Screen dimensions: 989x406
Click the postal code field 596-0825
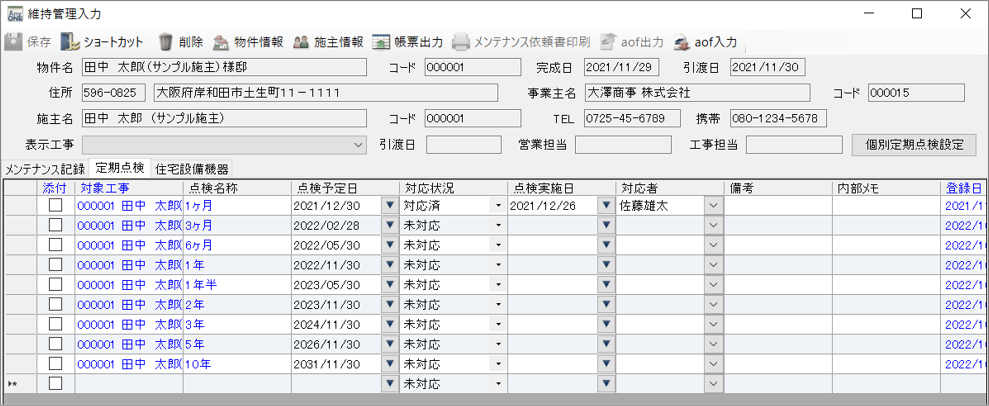tap(114, 93)
